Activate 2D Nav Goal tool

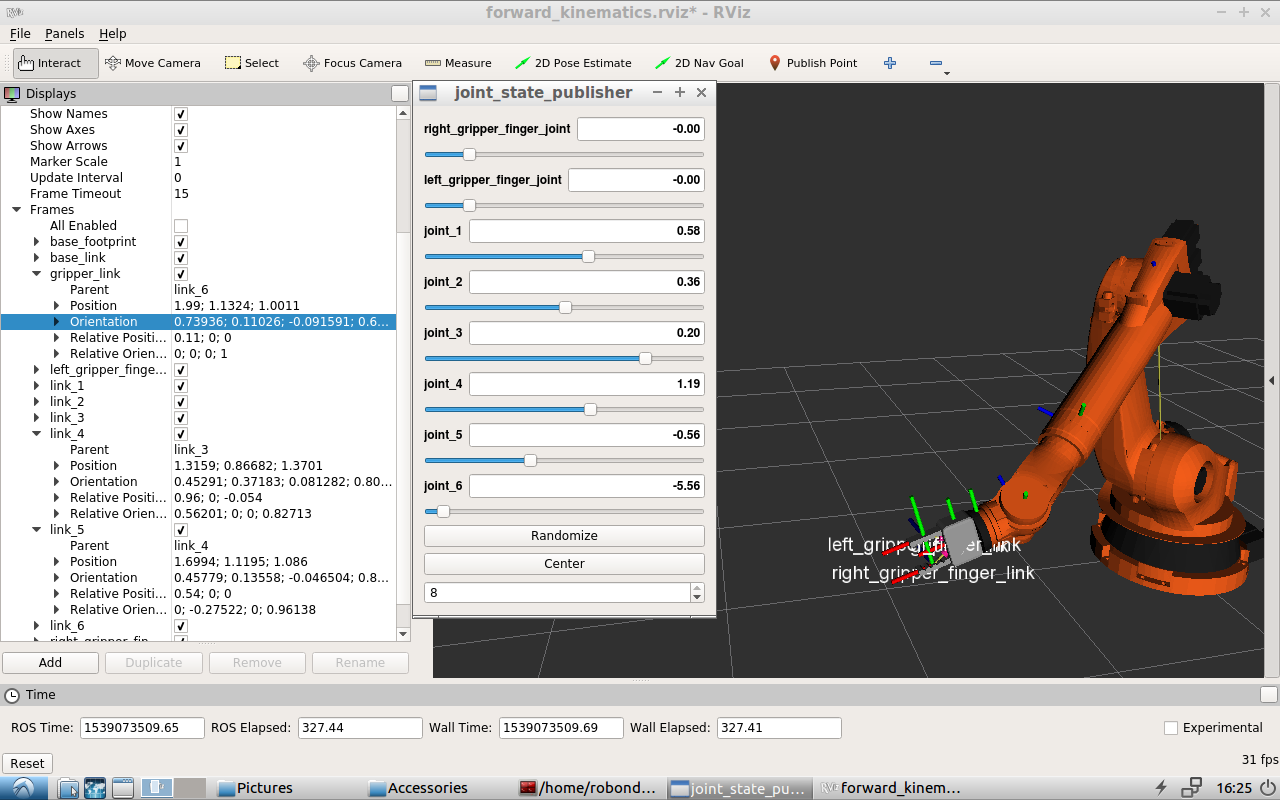tap(699, 63)
